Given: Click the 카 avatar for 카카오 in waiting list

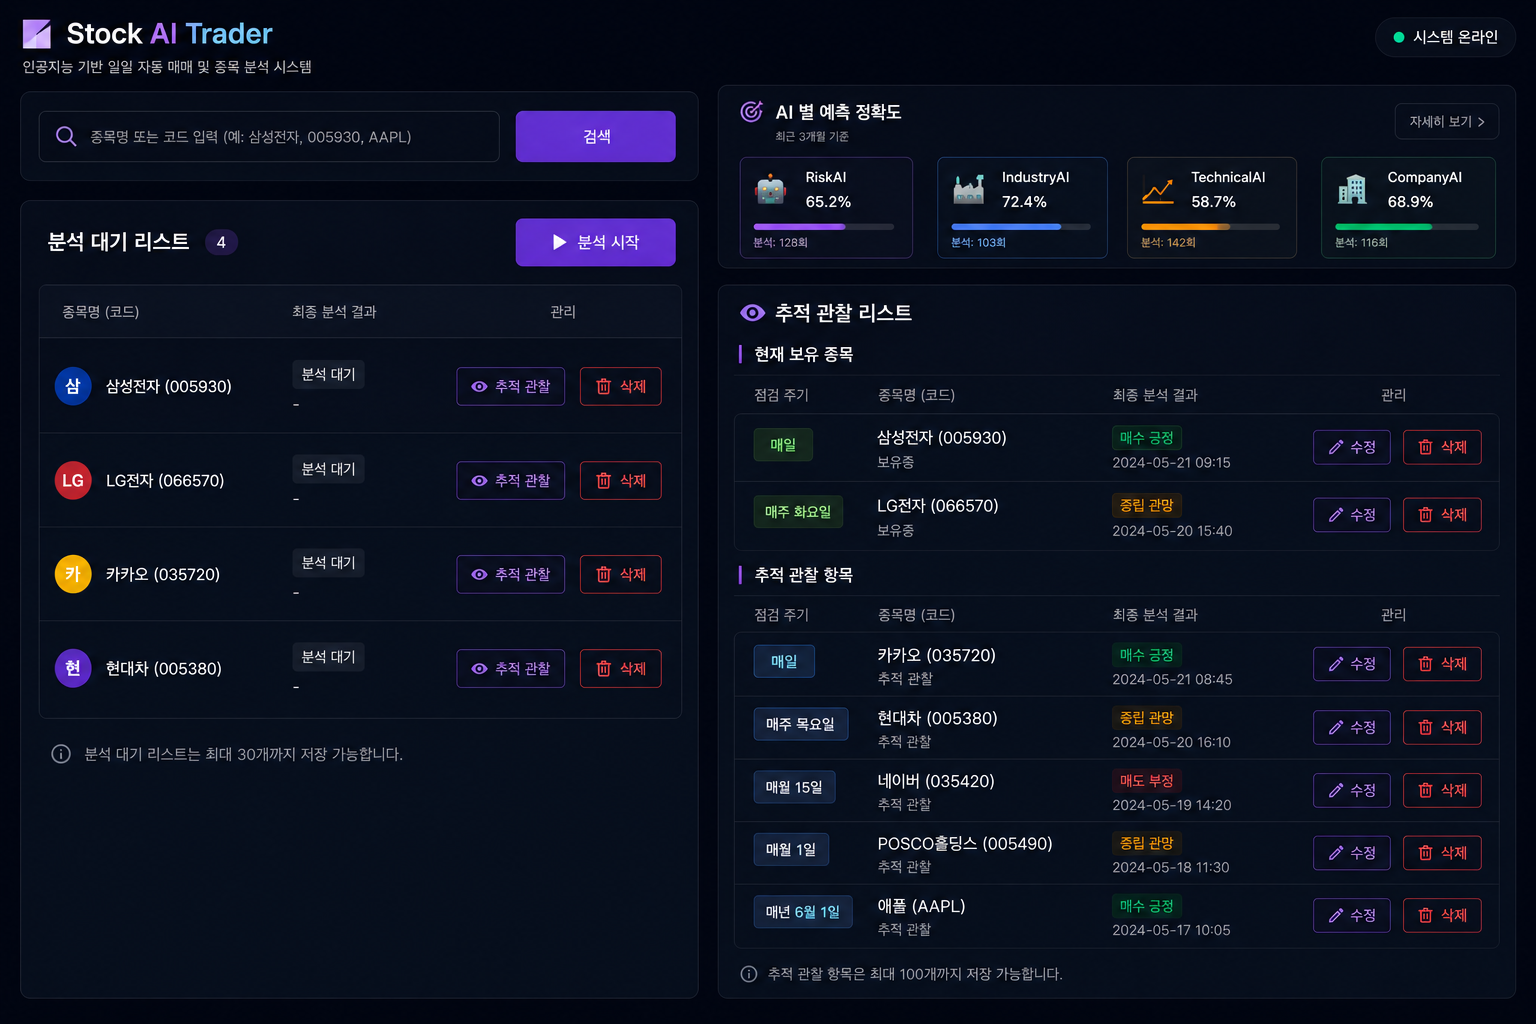Looking at the screenshot, I should click(x=73, y=574).
